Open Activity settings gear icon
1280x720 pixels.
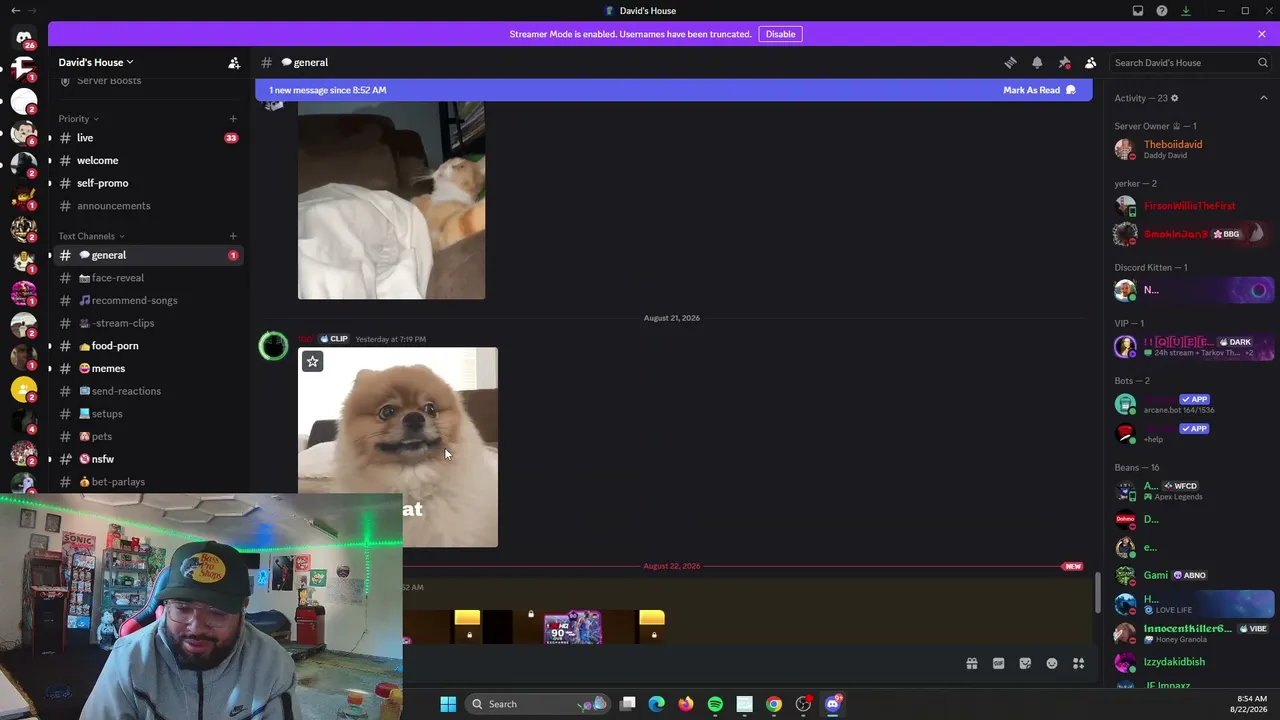pyautogui.click(x=1175, y=98)
